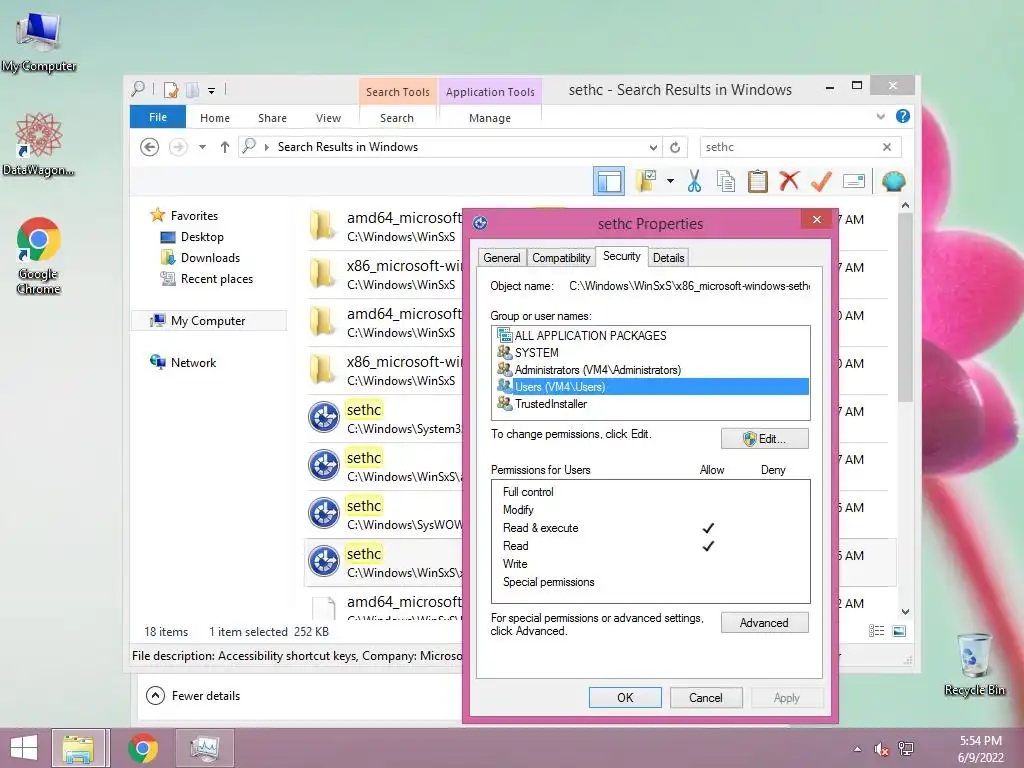Click the Forward arrow in Explorer
This screenshot has height=768, width=1024.
point(178,147)
